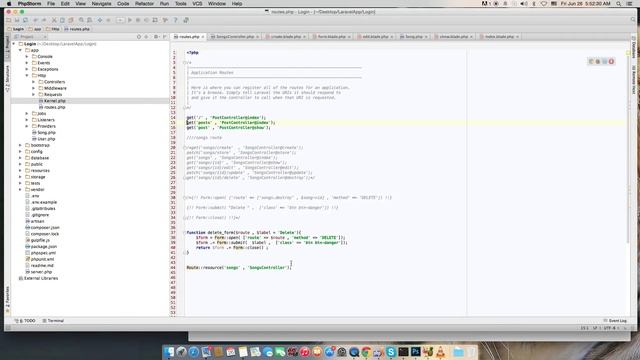The width and height of the screenshot is (640, 360).
Task: Expand the Console folder
Action: click(x=27, y=56)
